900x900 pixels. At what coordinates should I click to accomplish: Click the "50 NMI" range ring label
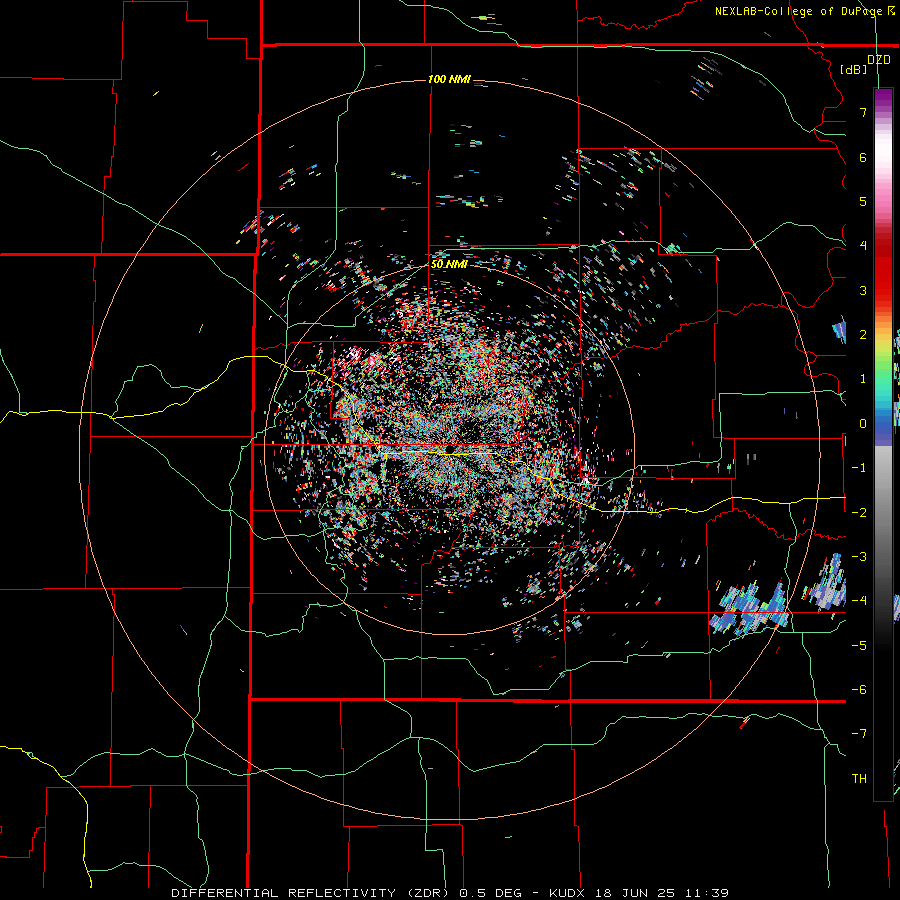click(449, 264)
